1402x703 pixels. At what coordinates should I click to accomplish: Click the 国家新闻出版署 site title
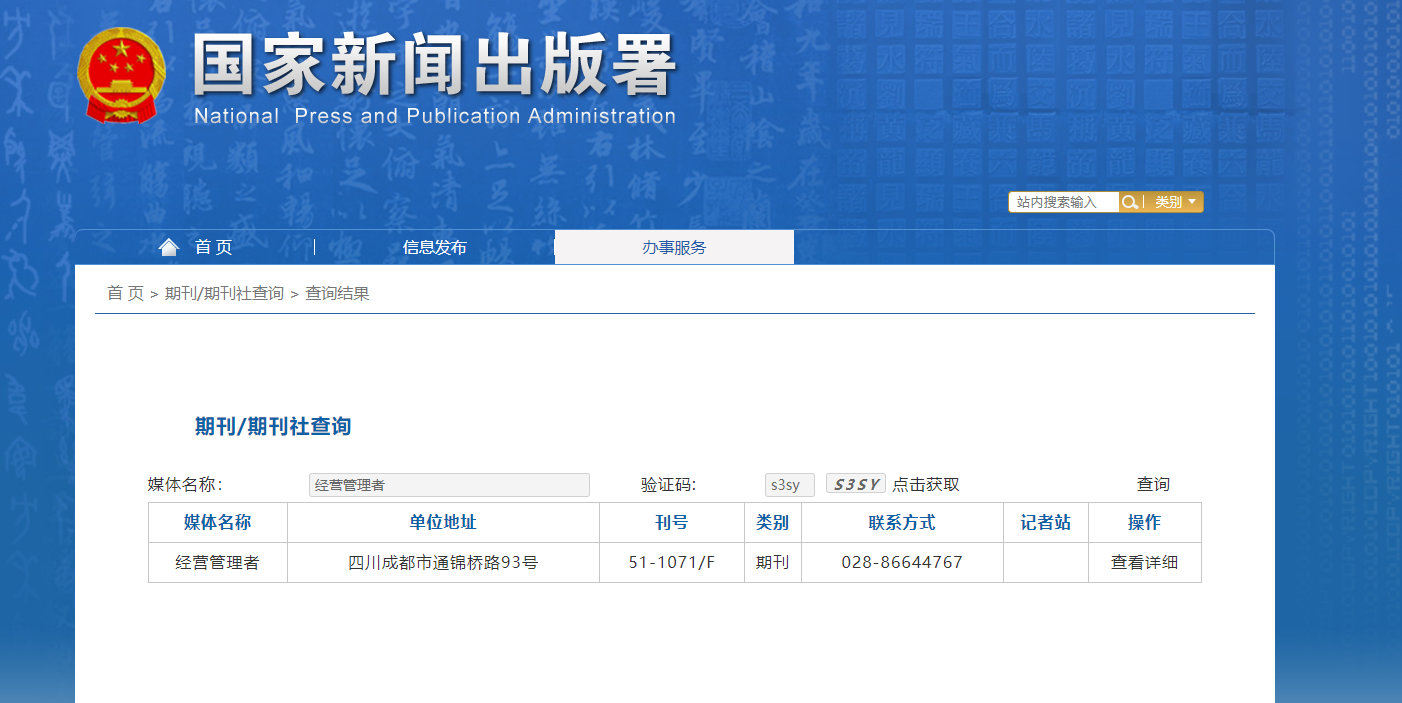(435, 65)
